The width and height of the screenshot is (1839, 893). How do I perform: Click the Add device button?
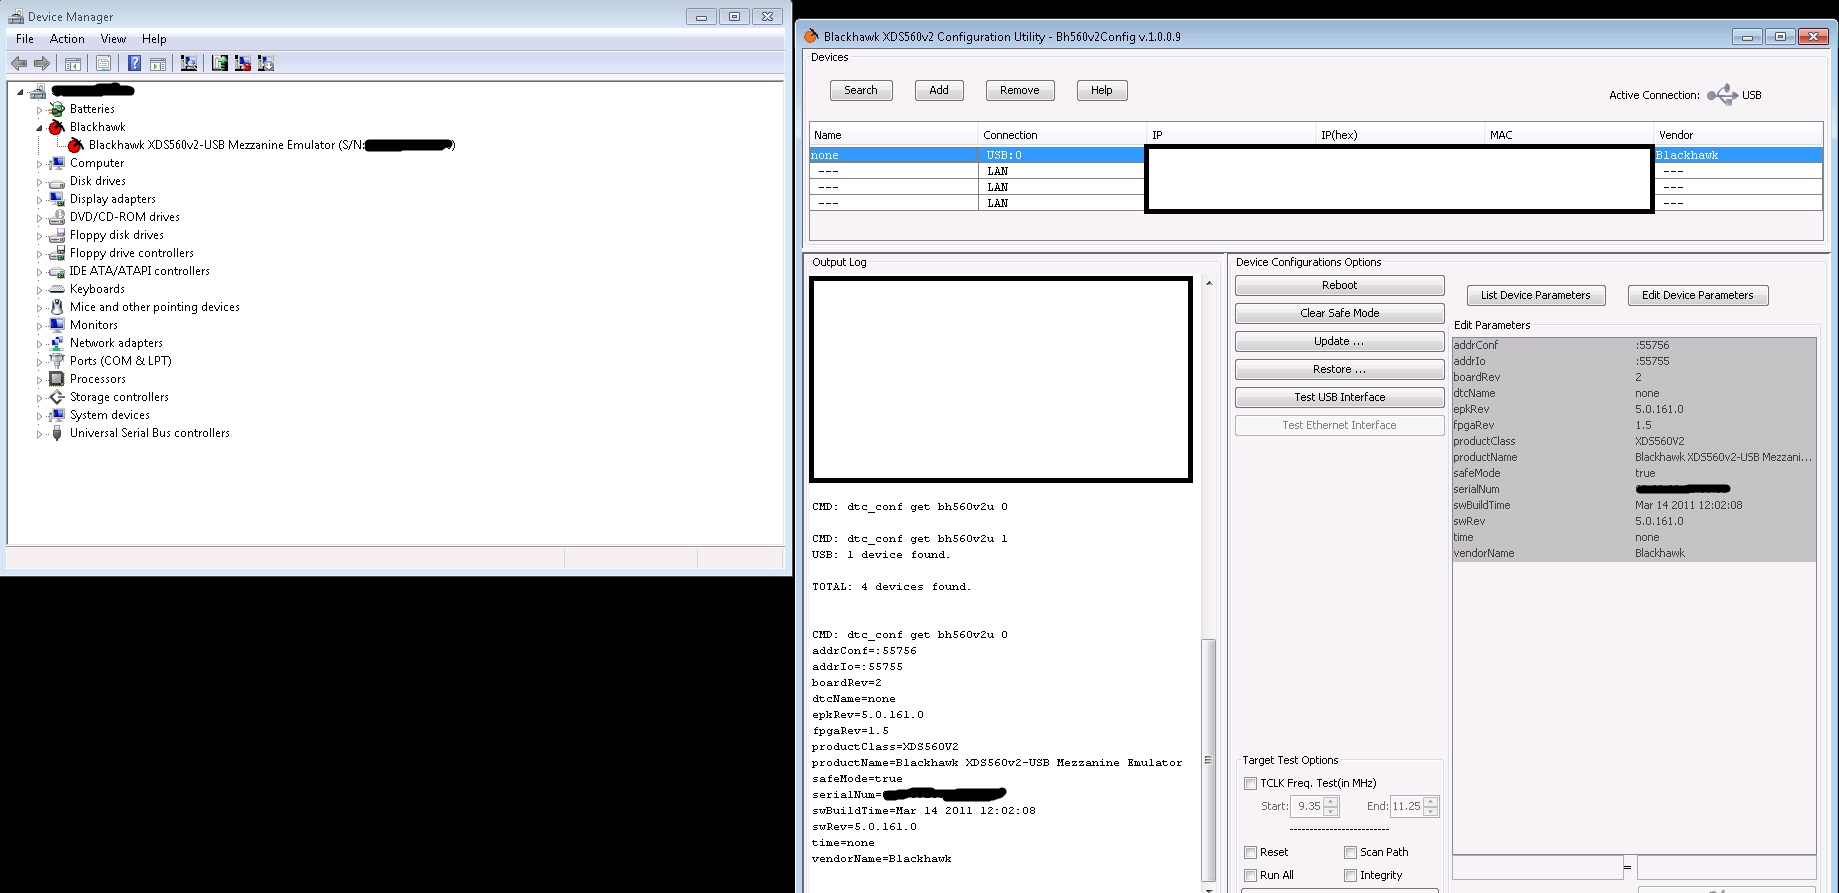tap(939, 90)
